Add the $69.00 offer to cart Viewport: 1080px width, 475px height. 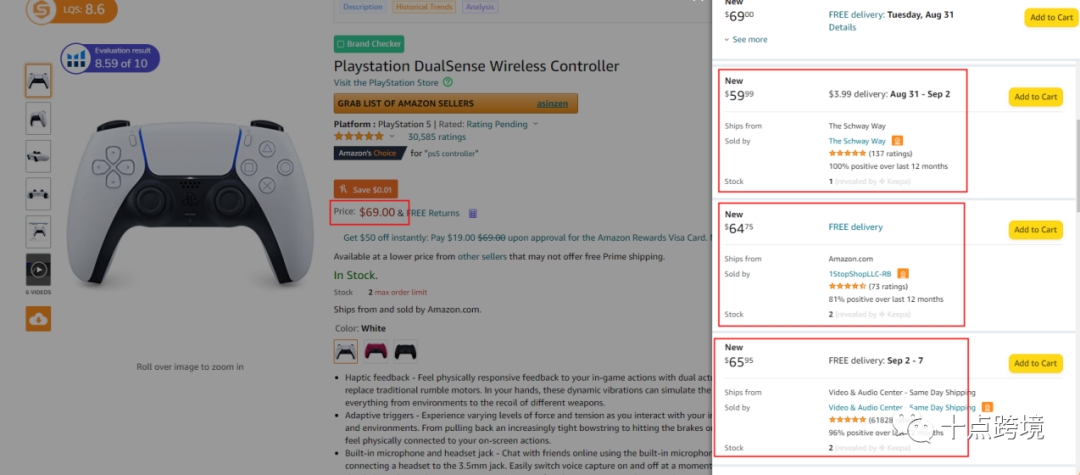1049,17
